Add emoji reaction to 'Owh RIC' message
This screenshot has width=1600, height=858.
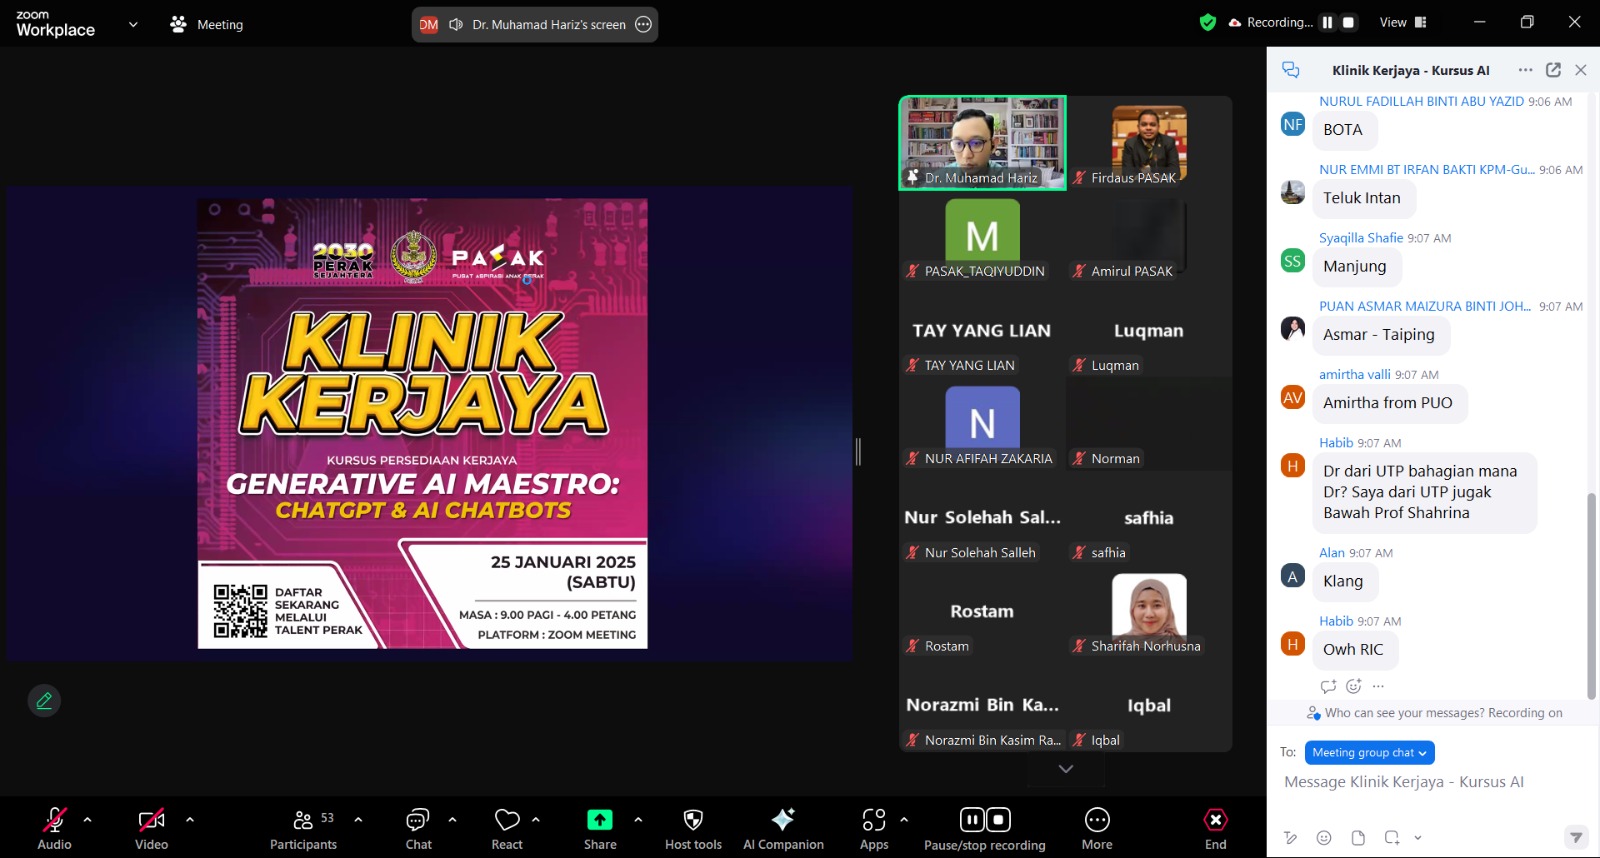1354,686
